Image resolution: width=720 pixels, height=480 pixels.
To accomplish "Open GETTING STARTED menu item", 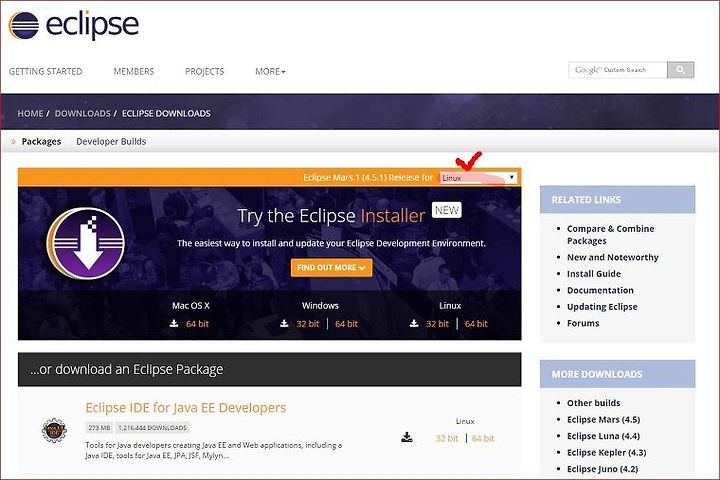I will [x=45, y=72].
